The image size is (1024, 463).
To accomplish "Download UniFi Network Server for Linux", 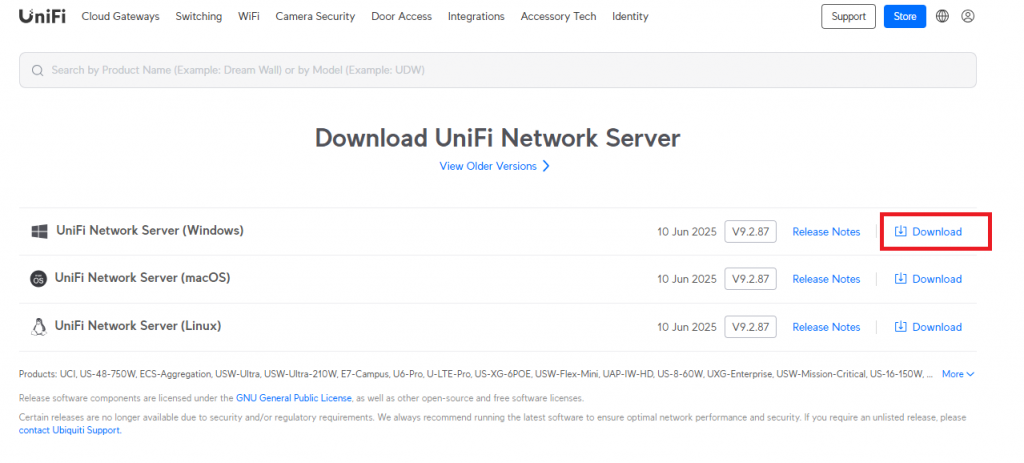I will (928, 327).
